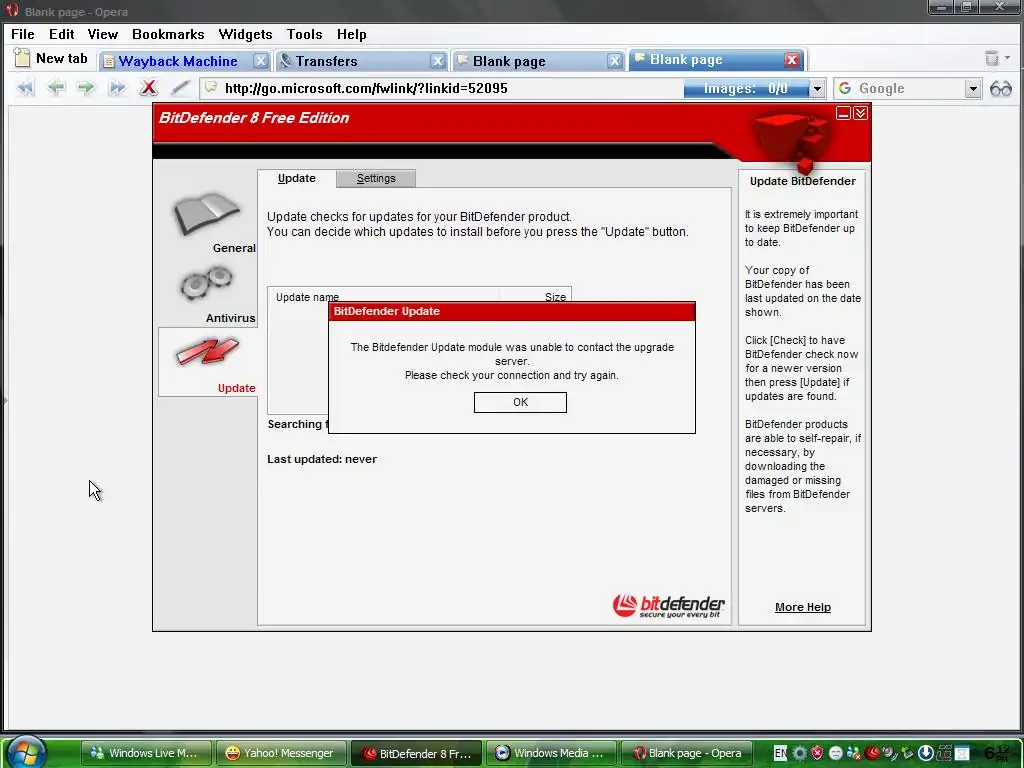Open the Bookmarks menu
The image size is (1024, 768).
[x=168, y=34]
